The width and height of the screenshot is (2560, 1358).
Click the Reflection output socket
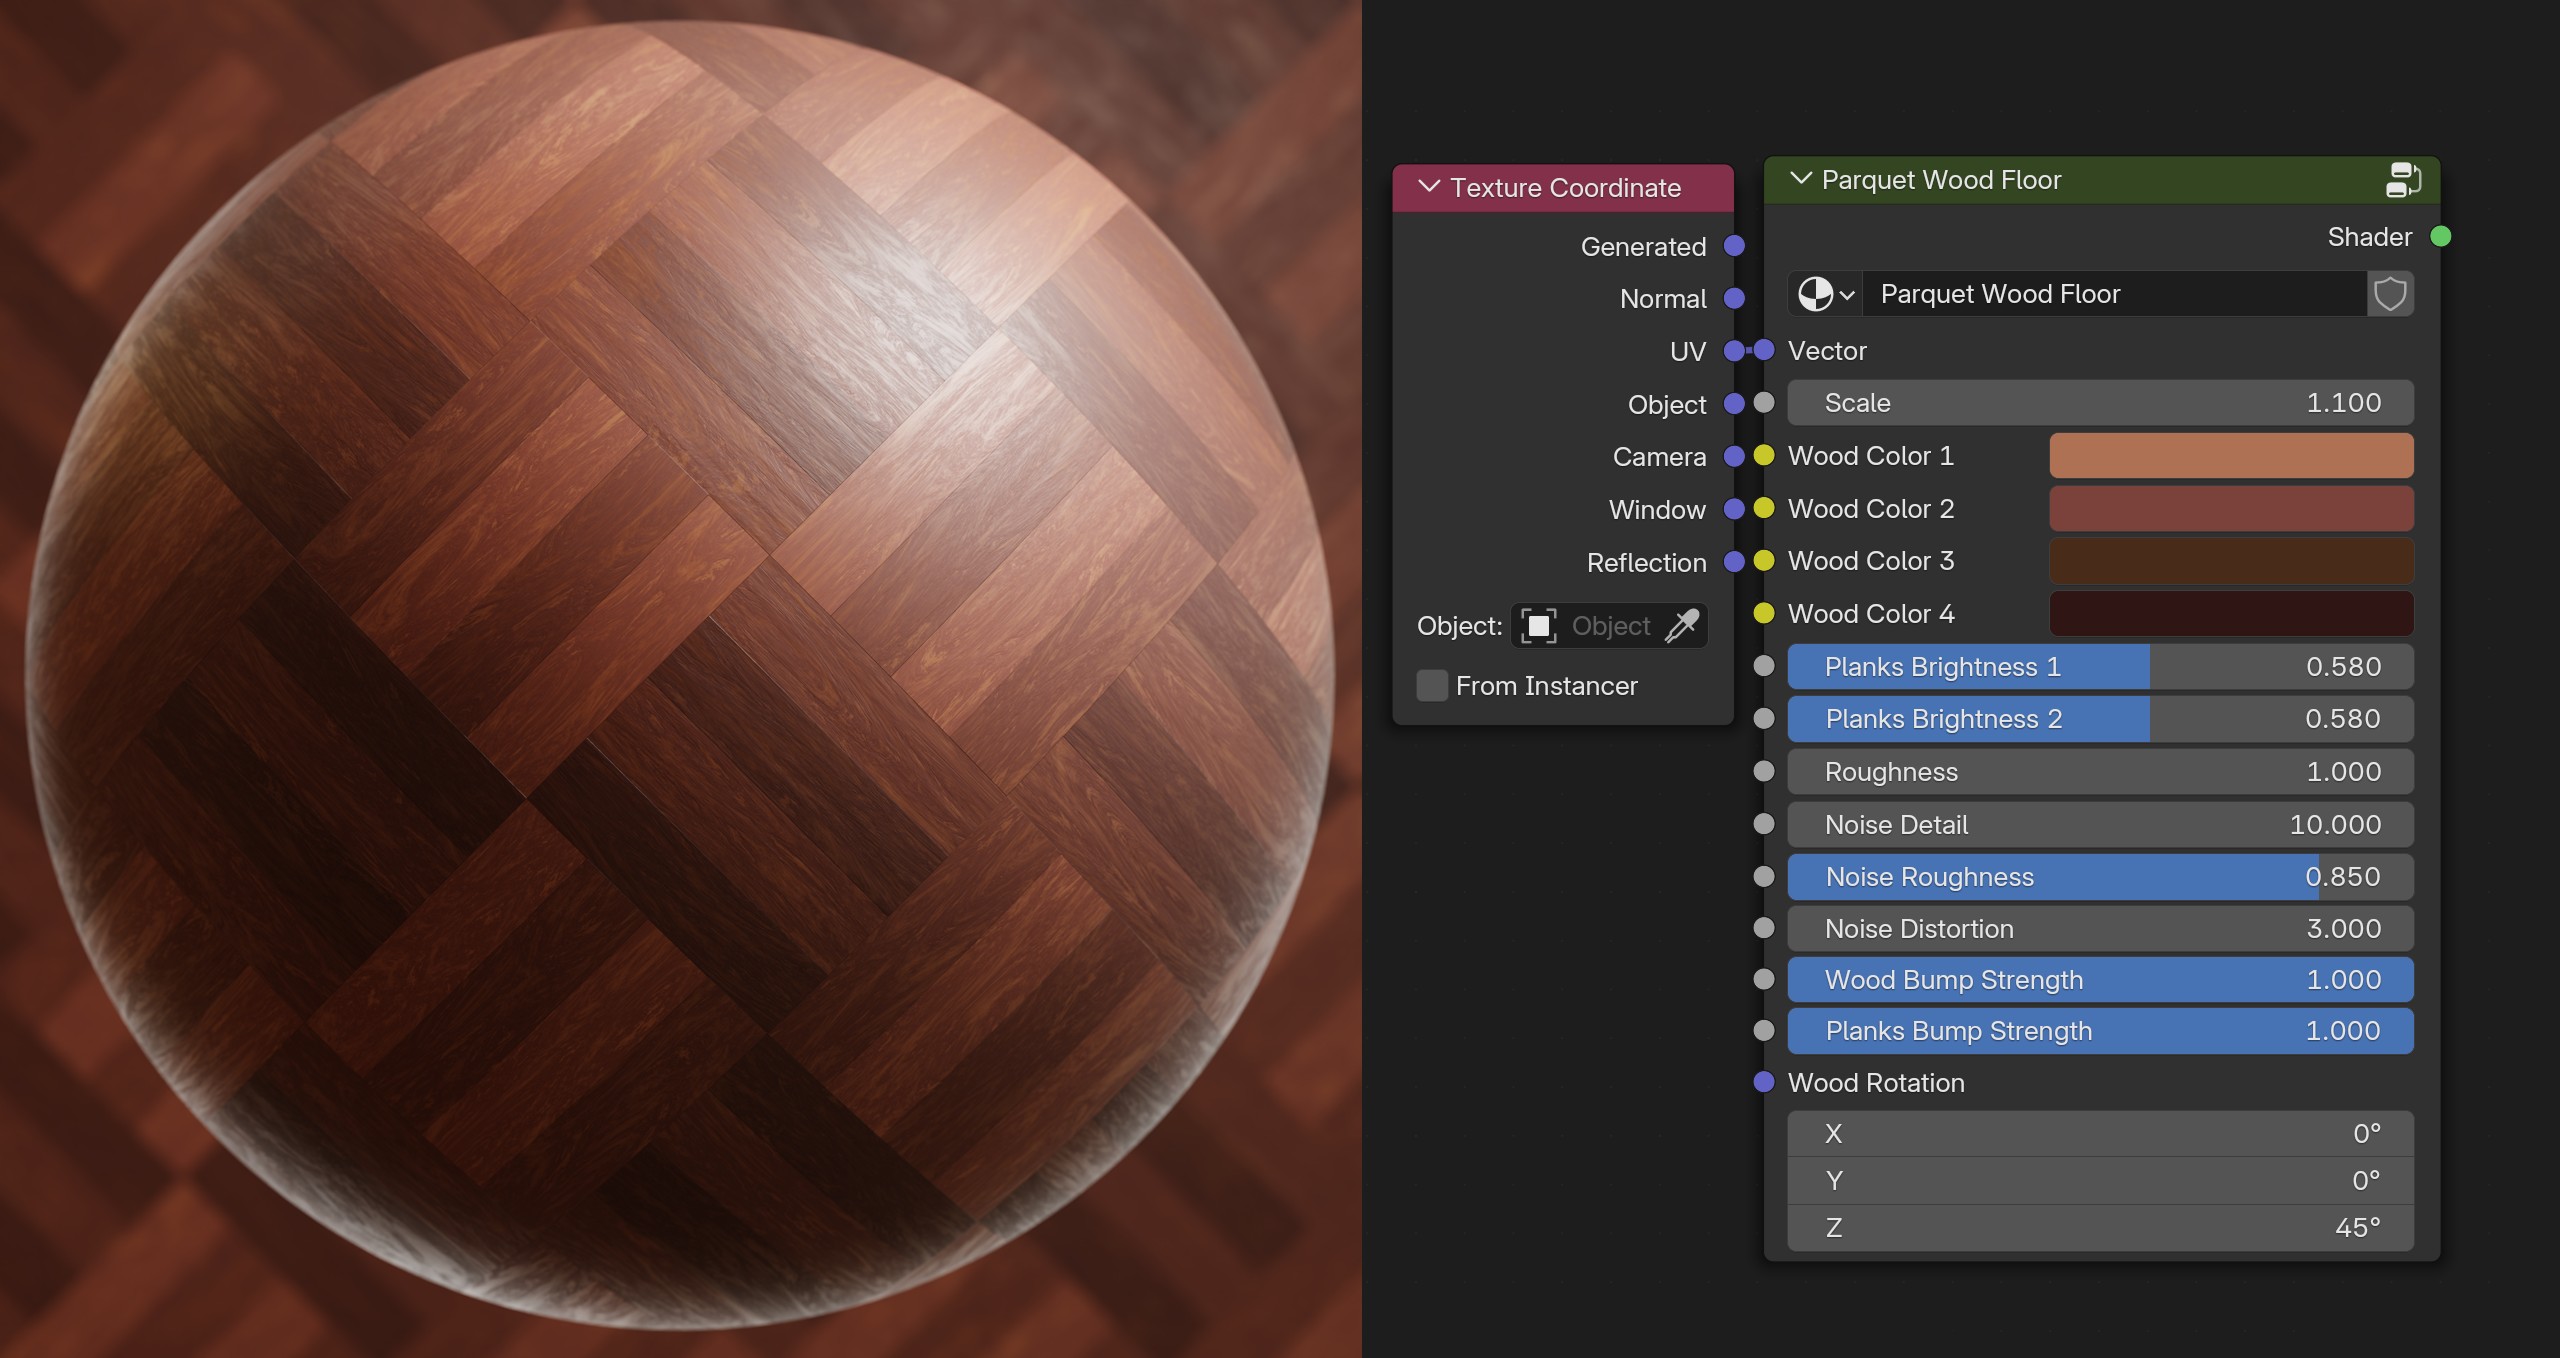[x=1734, y=562]
